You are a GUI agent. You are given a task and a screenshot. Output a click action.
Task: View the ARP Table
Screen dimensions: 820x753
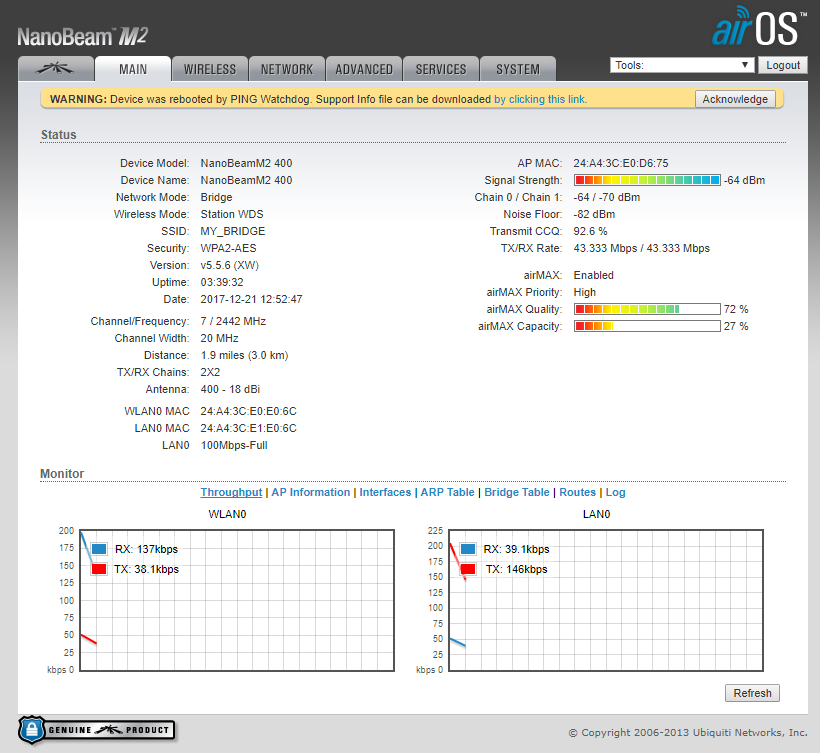click(447, 492)
